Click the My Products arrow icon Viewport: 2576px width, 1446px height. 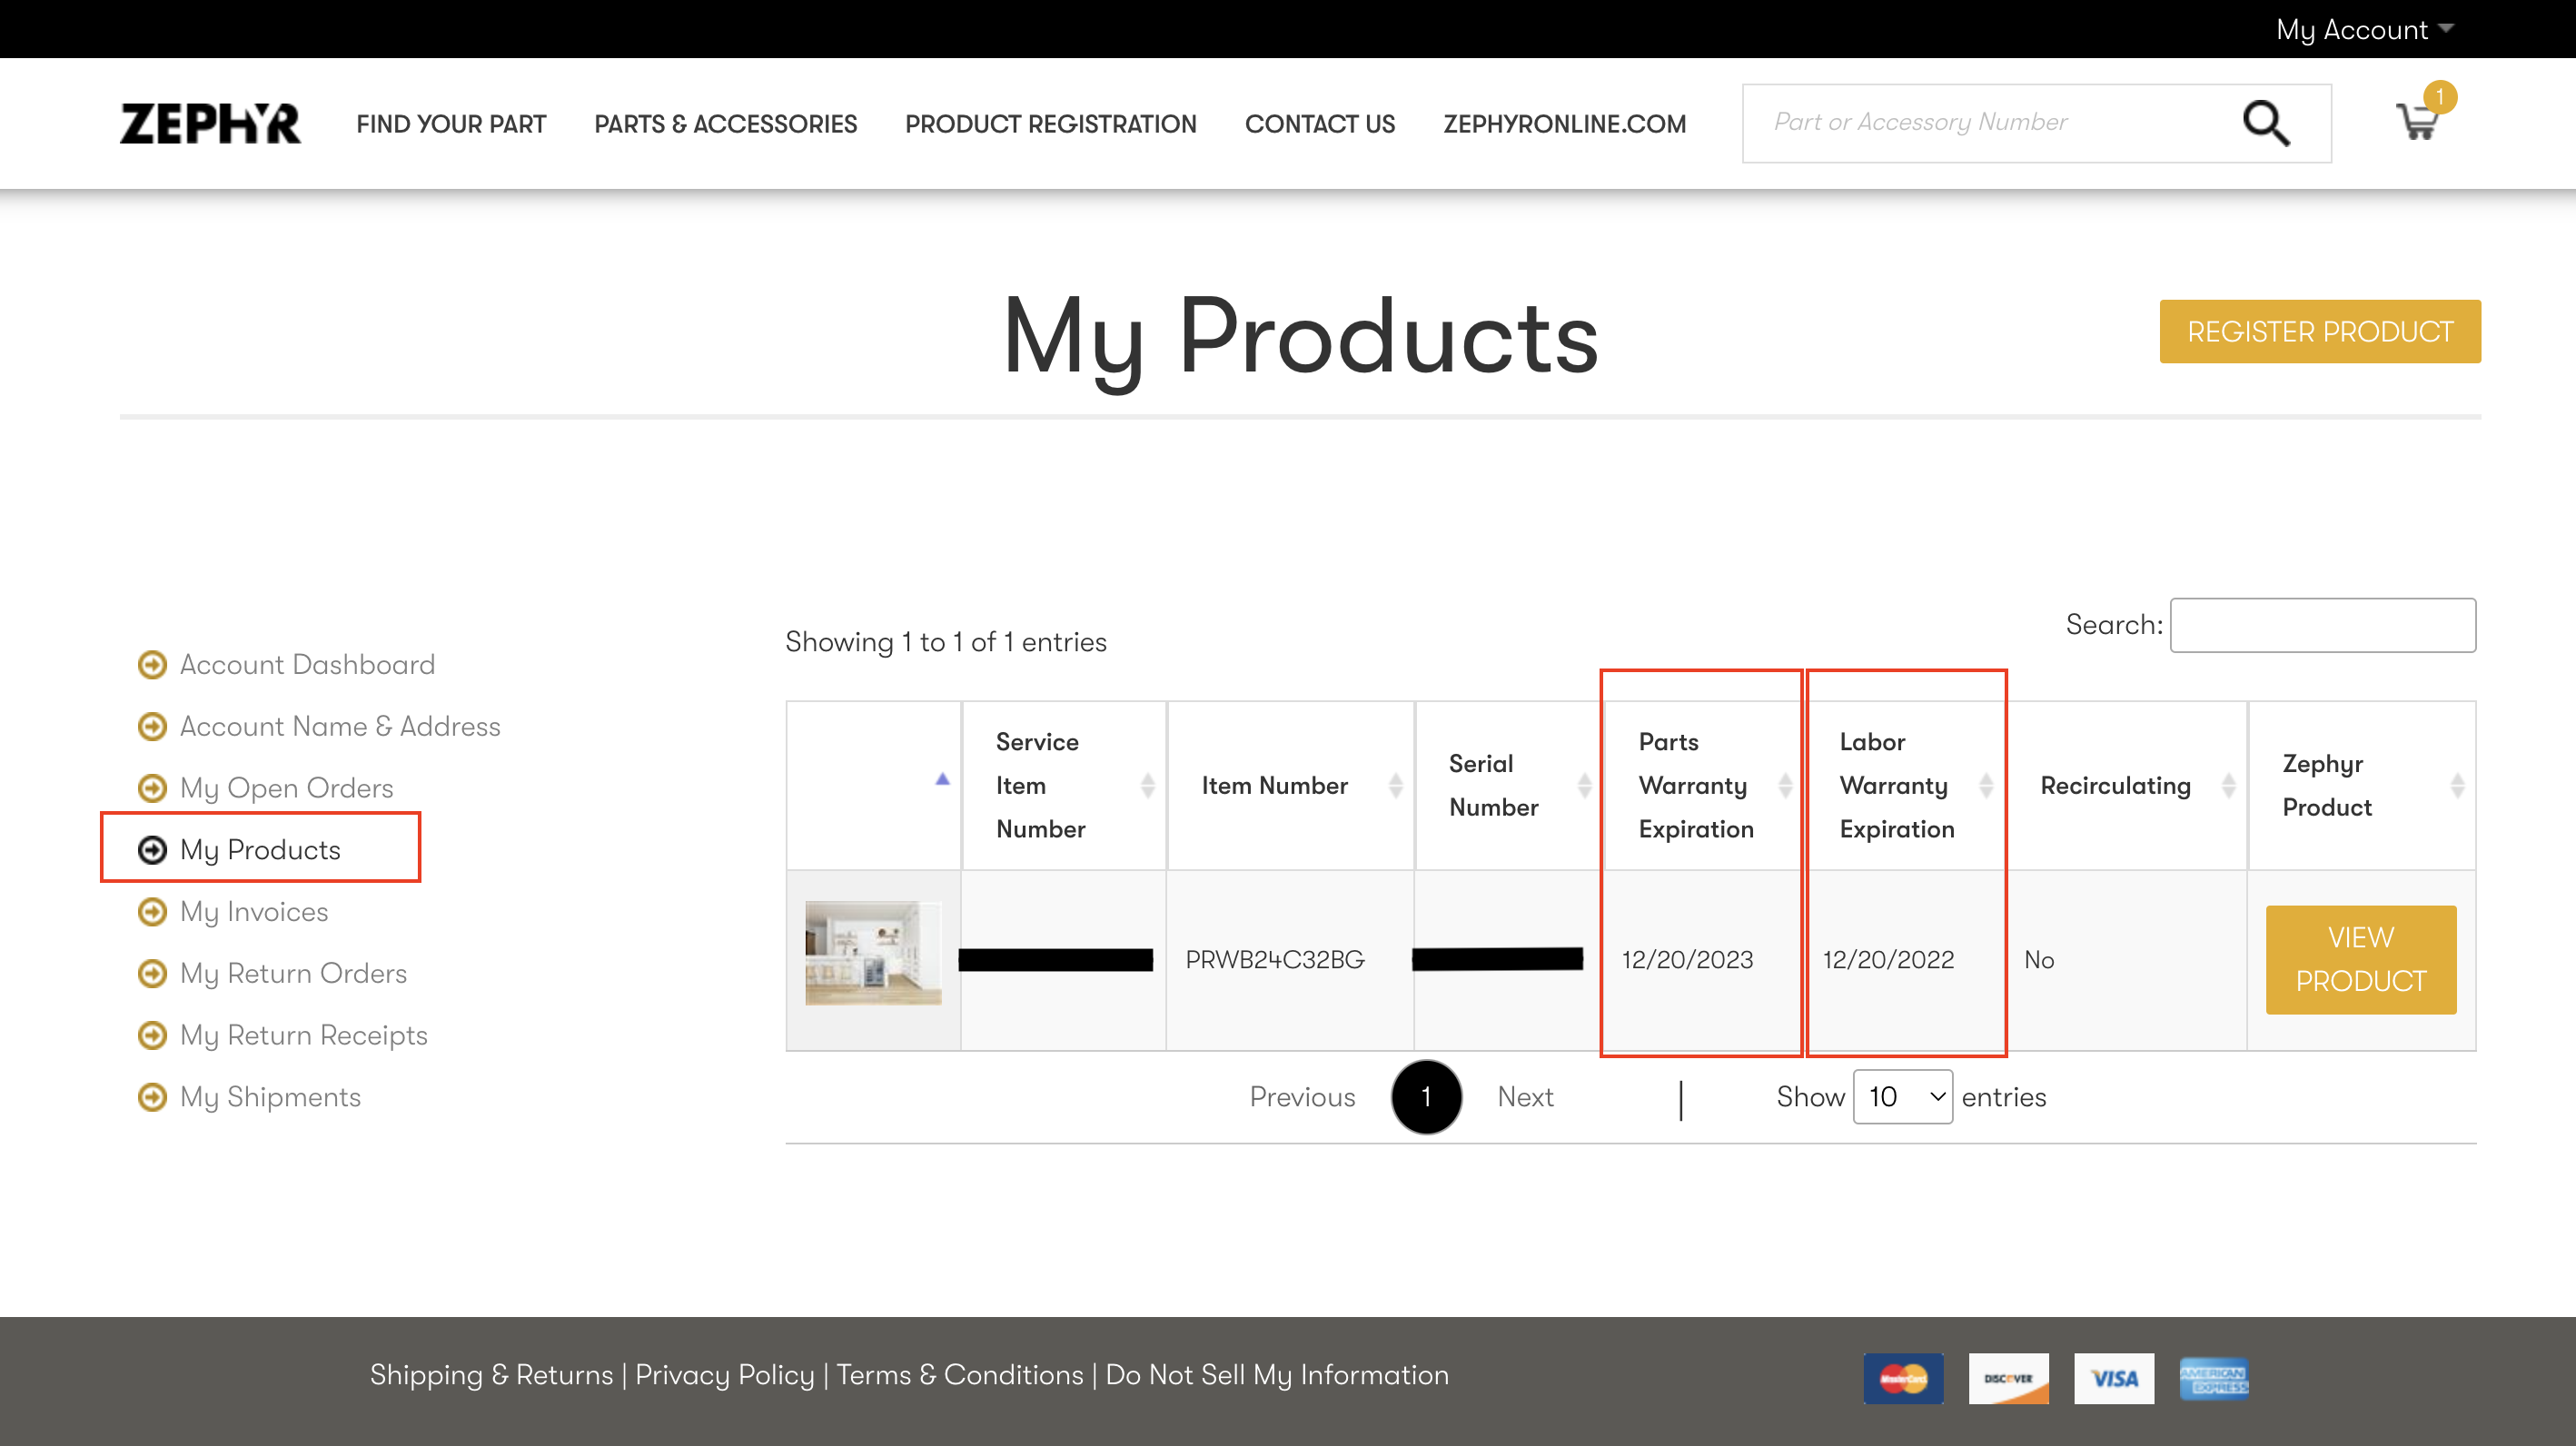[x=152, y=850]
